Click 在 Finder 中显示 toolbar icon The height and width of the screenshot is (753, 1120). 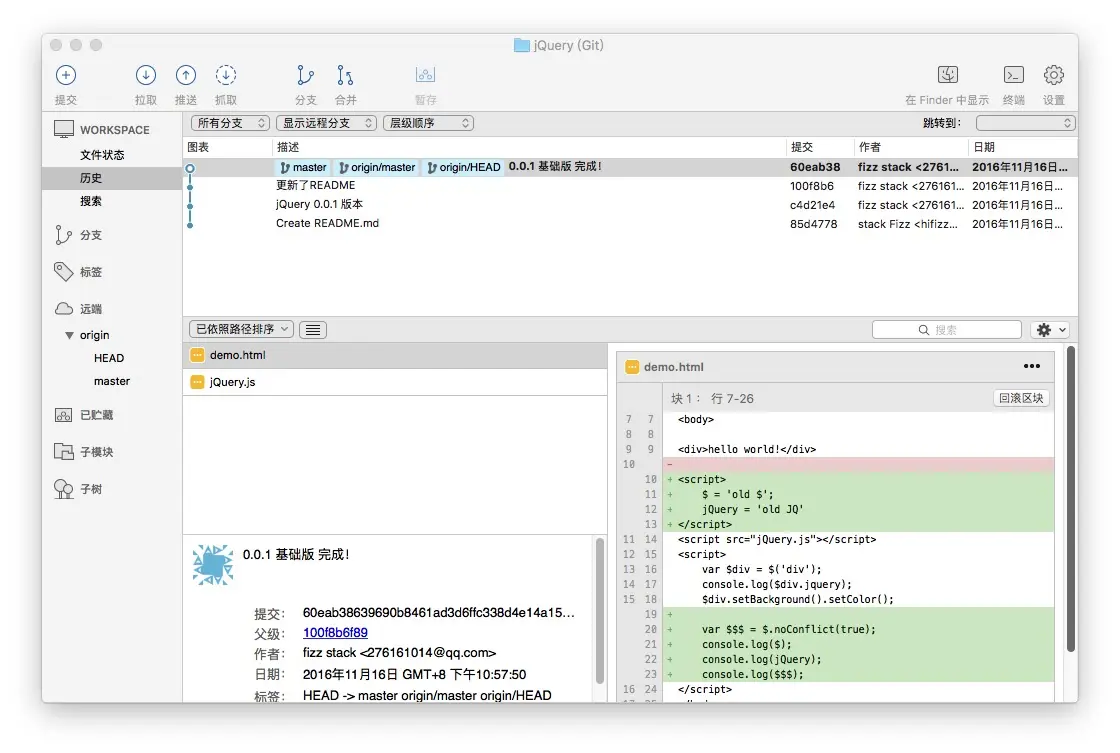[x=947, y=75]
